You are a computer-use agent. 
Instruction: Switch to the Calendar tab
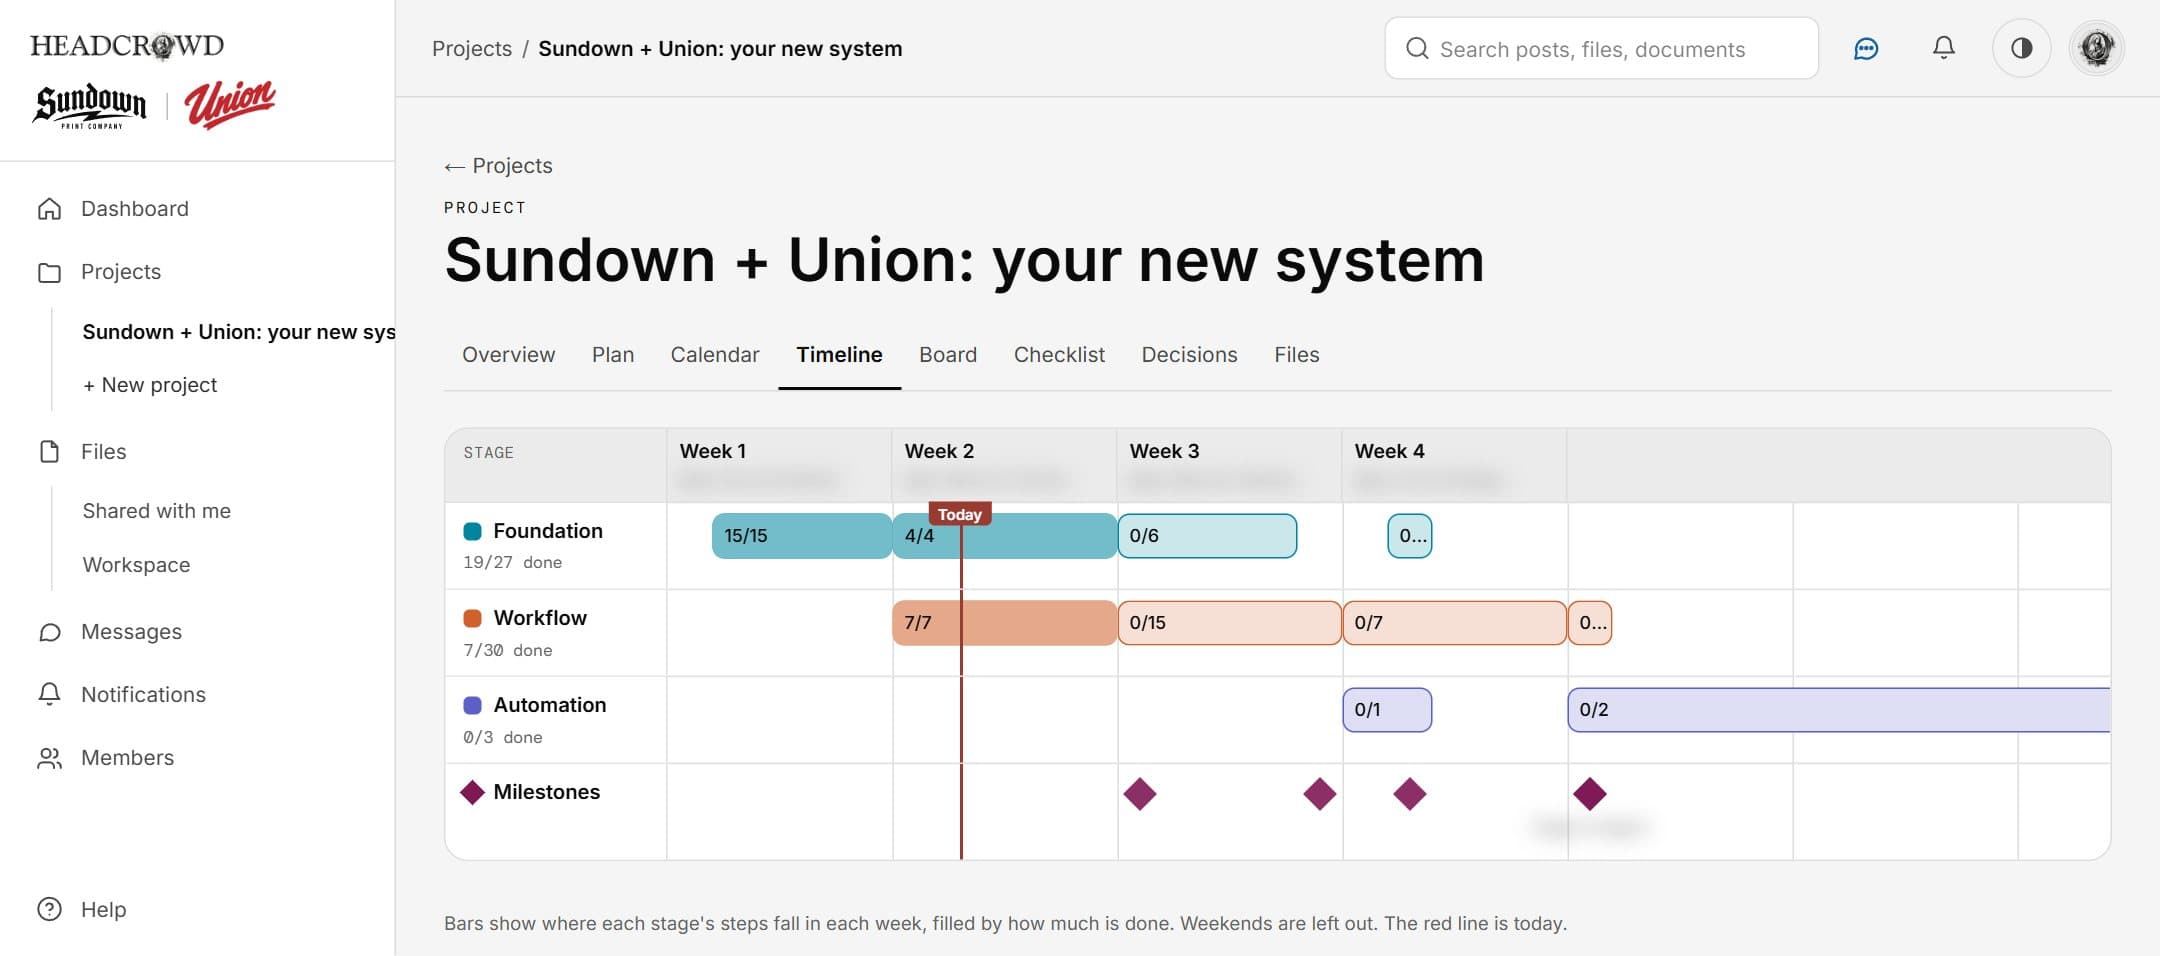[715, 355]
